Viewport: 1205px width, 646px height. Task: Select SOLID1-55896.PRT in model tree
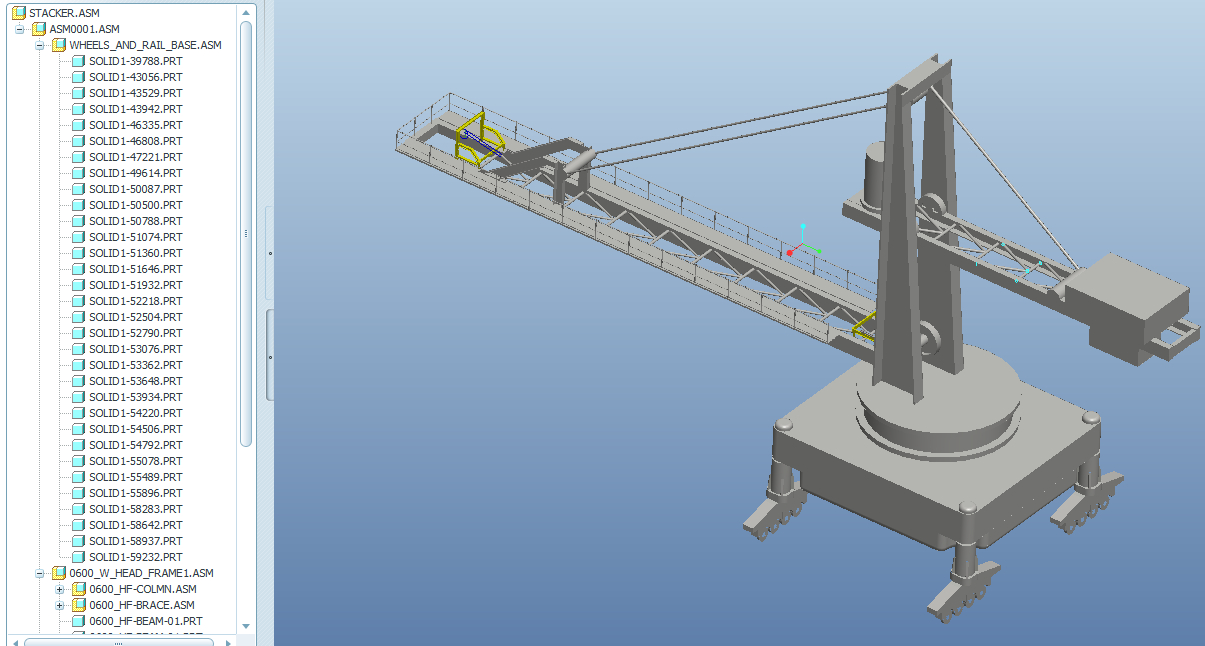point(136,493)
